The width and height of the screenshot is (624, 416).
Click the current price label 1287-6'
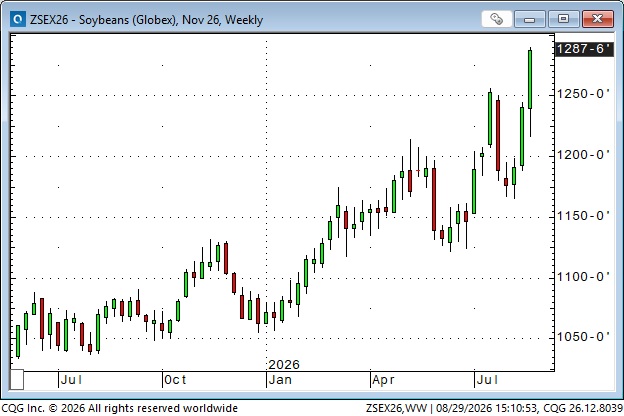pos(584,49)
